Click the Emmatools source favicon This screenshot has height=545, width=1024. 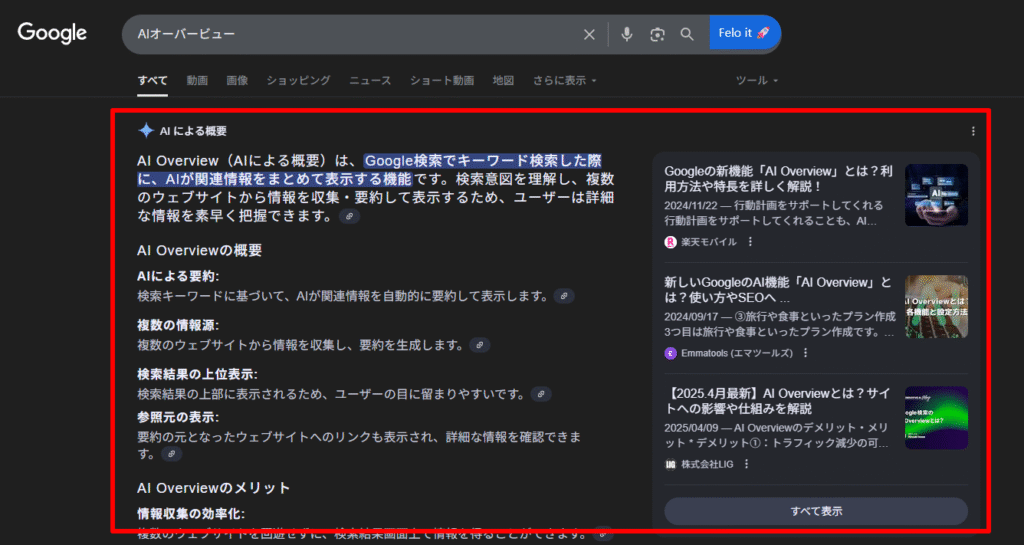pyautogui.click(x=670, y=353)
